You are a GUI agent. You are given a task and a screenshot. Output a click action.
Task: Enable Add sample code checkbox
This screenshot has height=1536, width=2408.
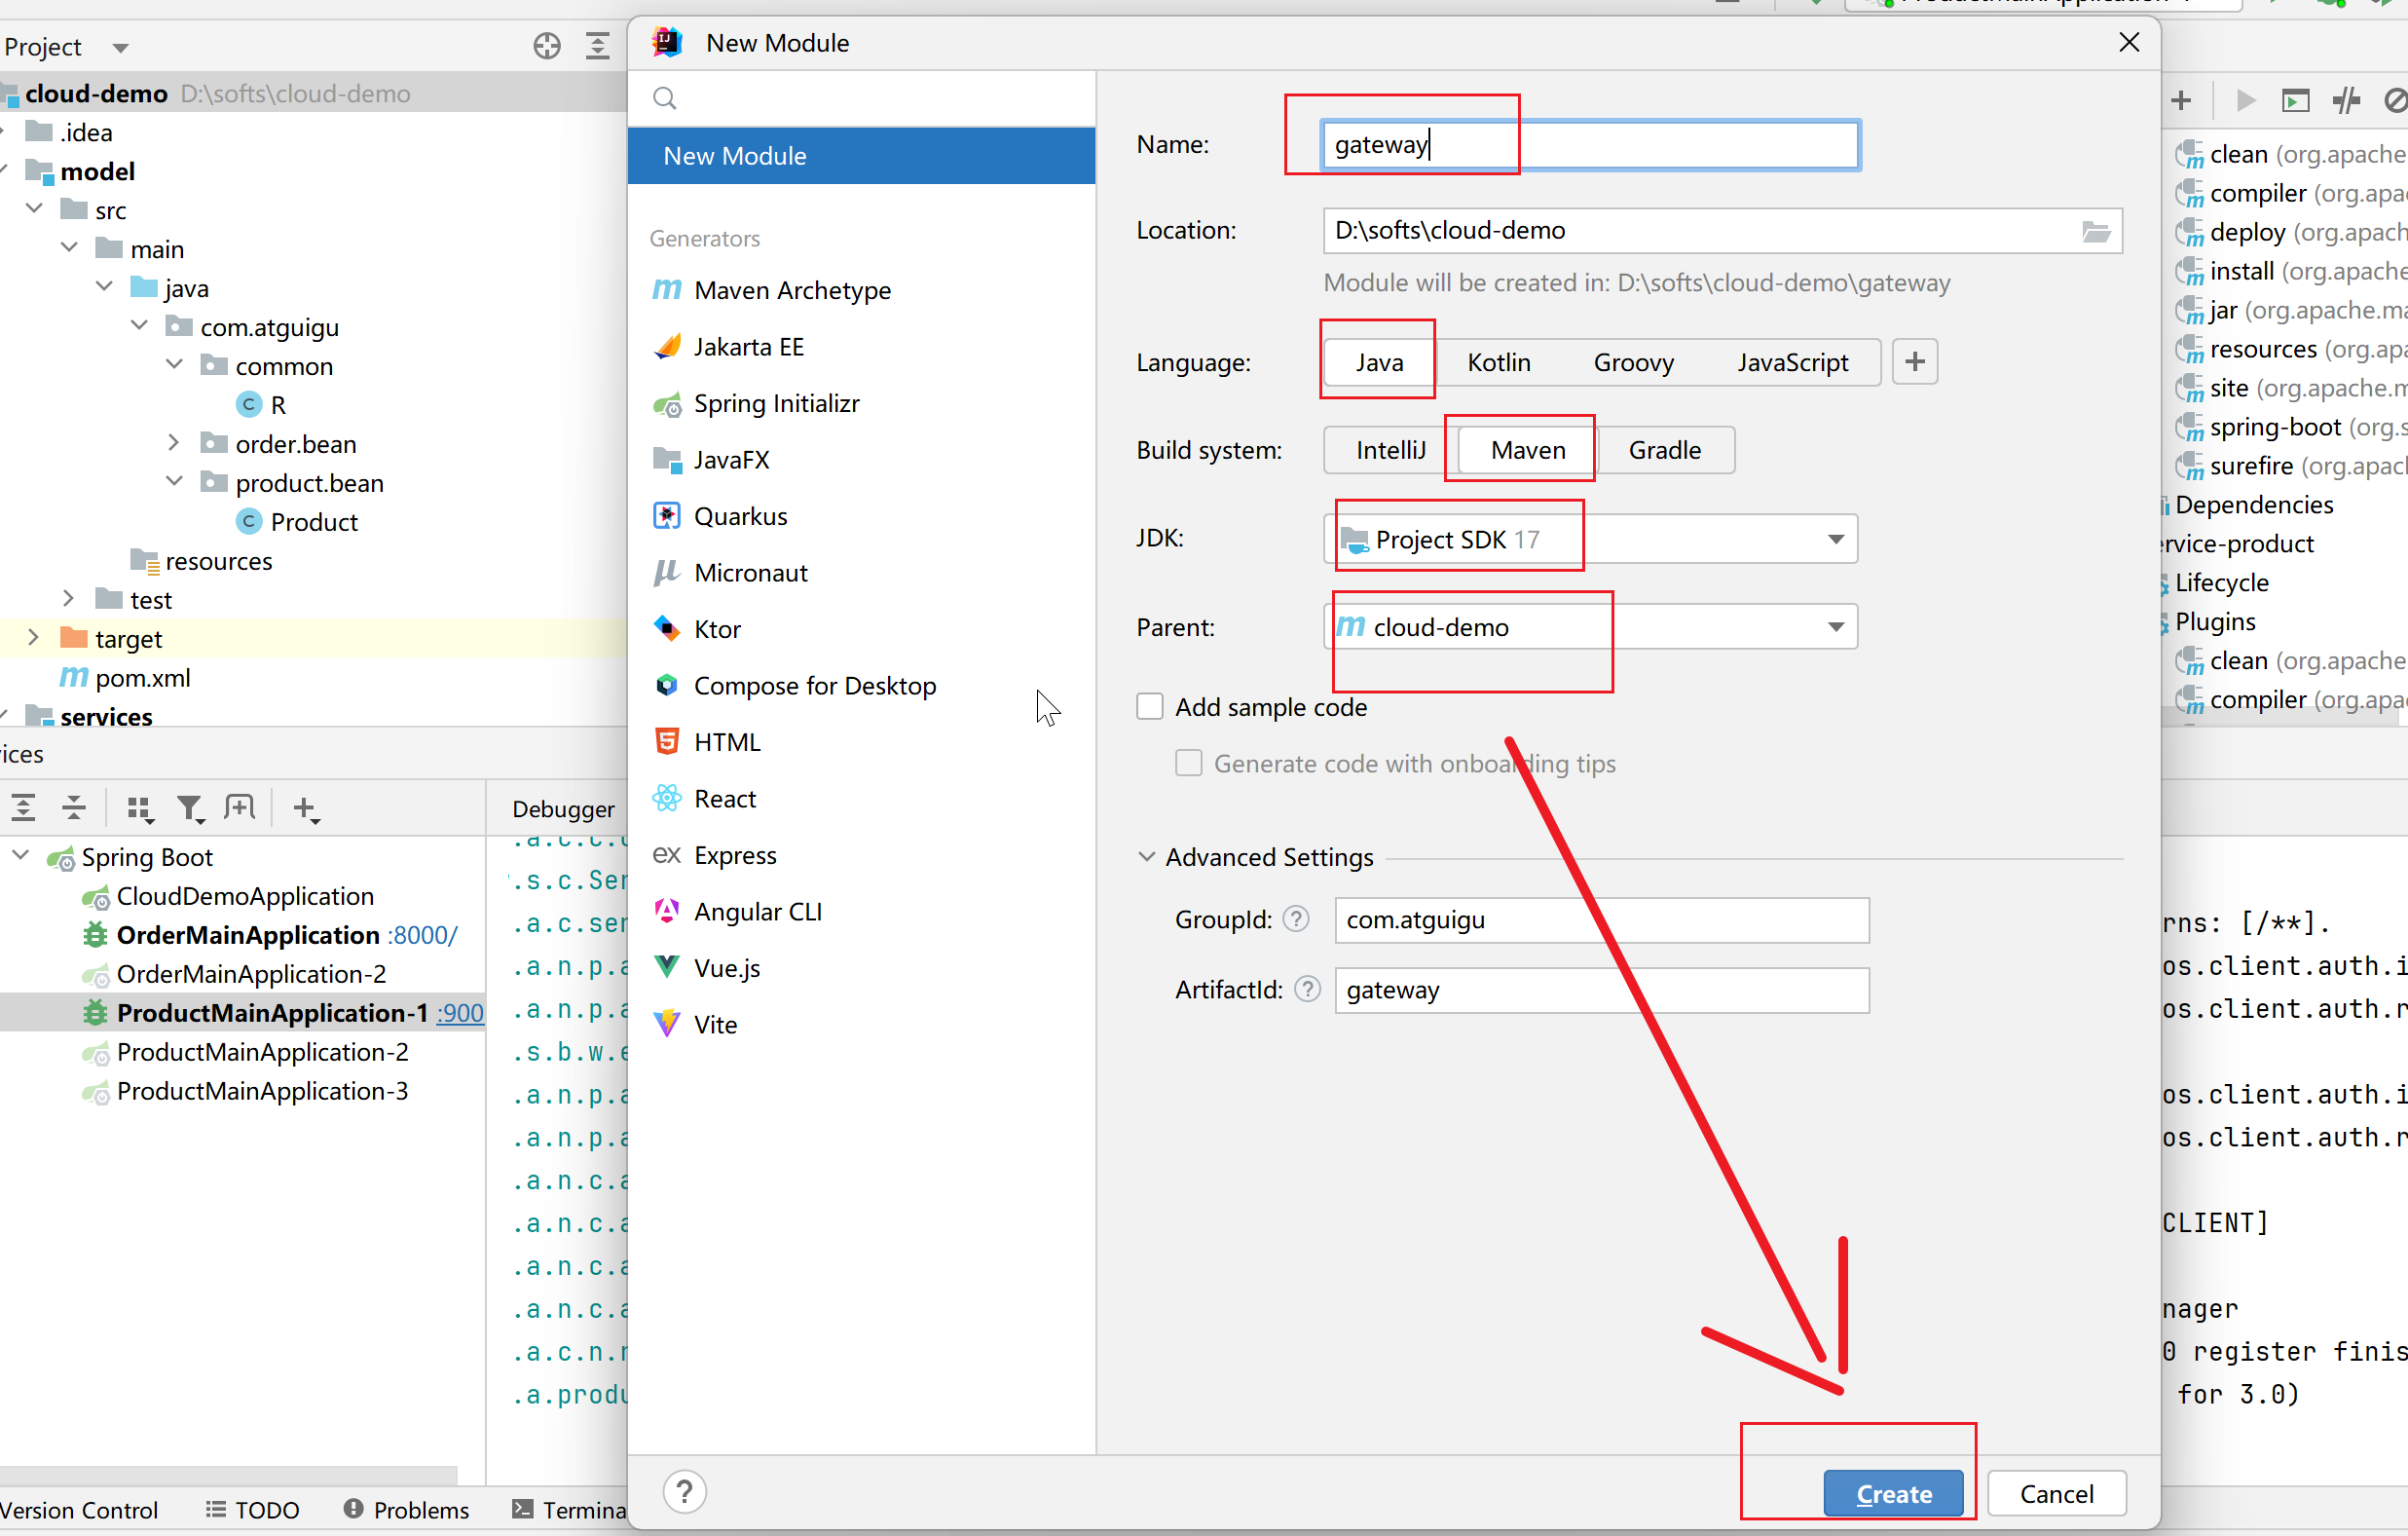[x=1150, y=707]
